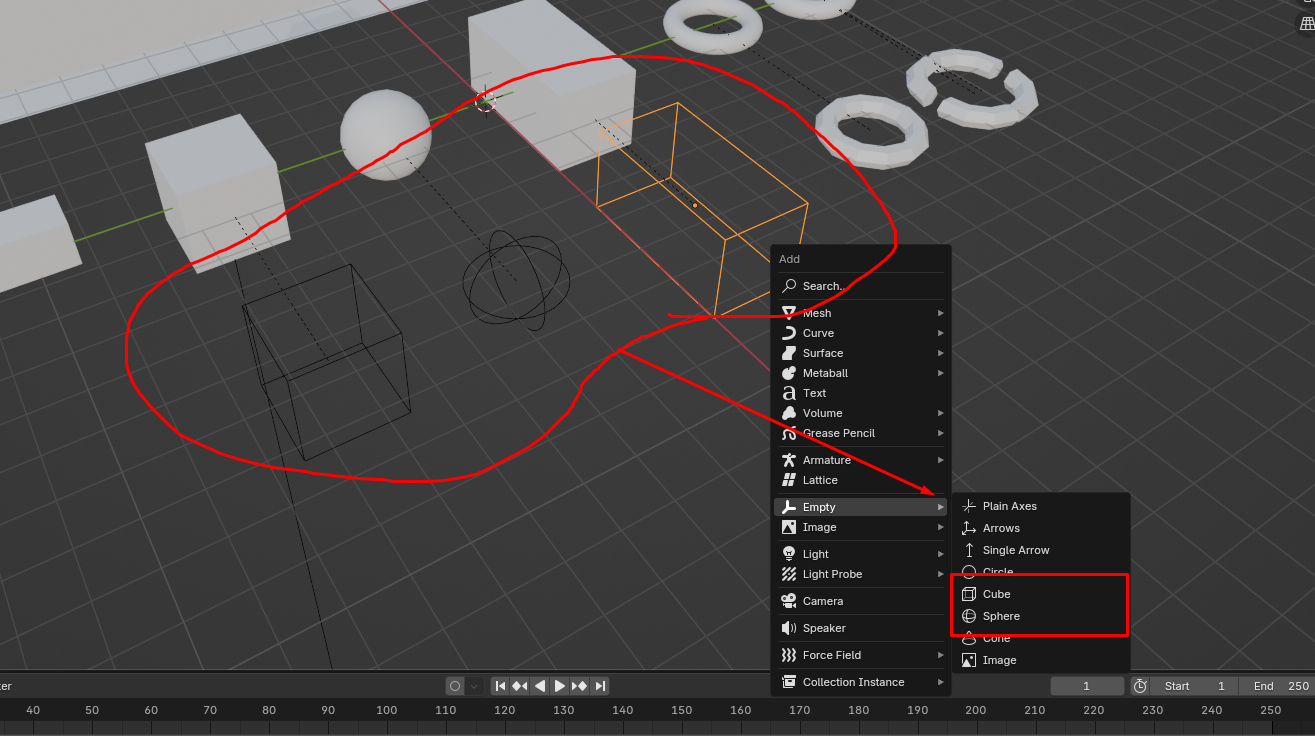
Task: Expand the Grease Pencil submenu
Action: [x=861, y=433]
